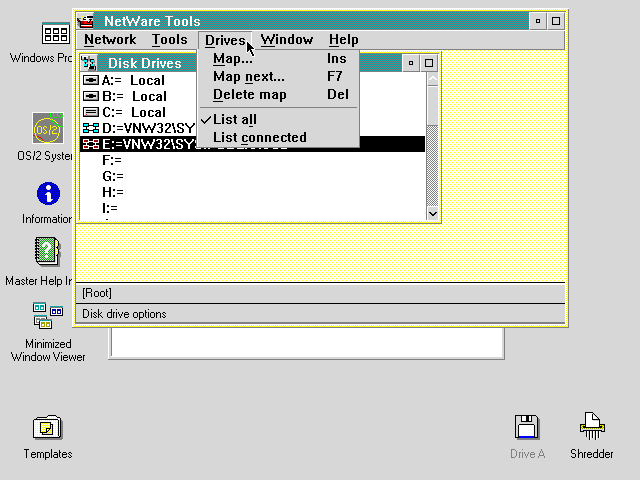This screenshot has width=640, height=480.
Task: Click Disk Drives window system icon
Action: pyautogui.click(x=89, y=63)
